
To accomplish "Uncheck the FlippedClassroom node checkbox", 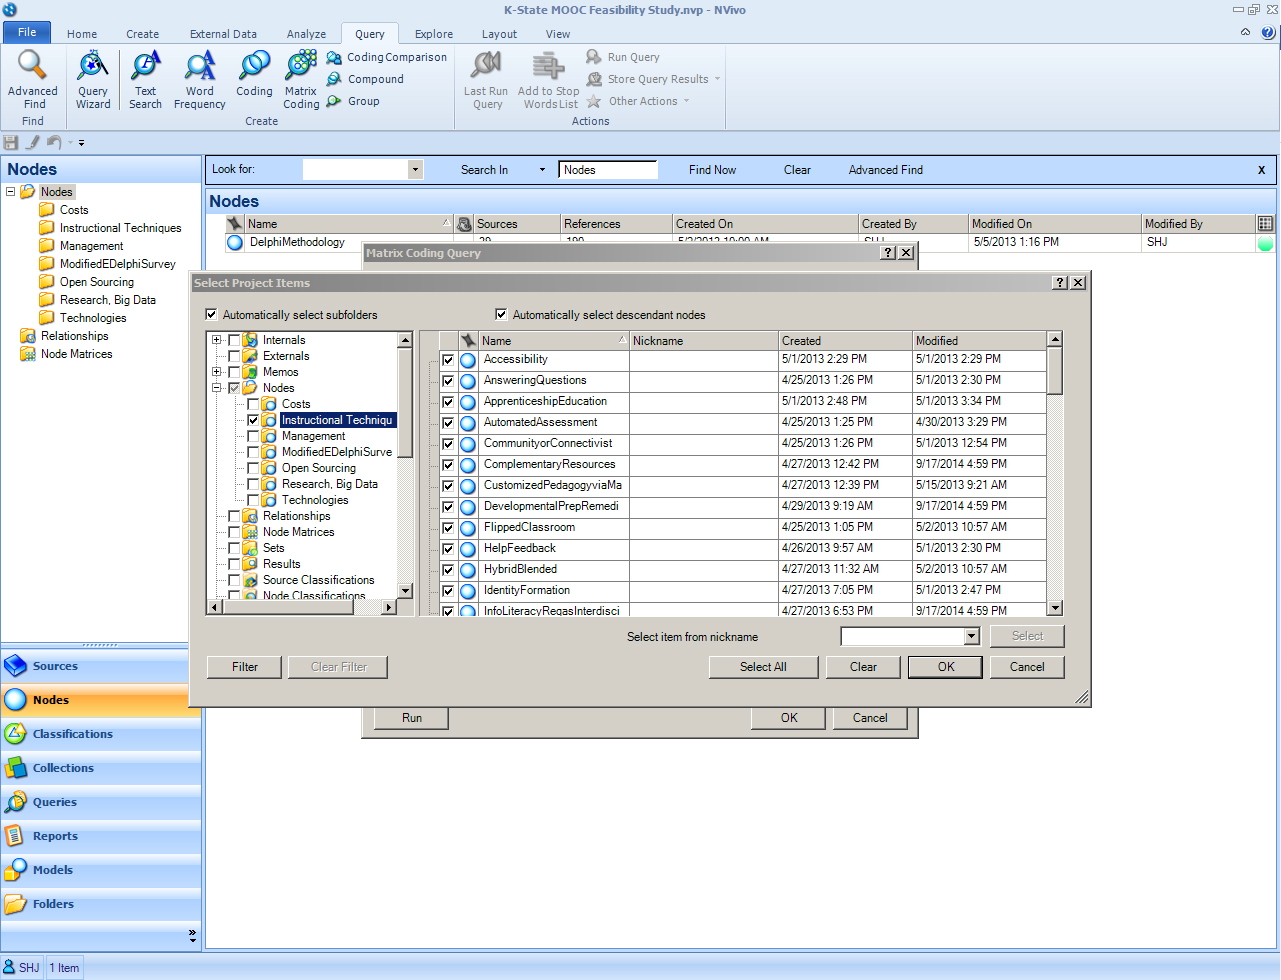I will [x=448, y=528].
